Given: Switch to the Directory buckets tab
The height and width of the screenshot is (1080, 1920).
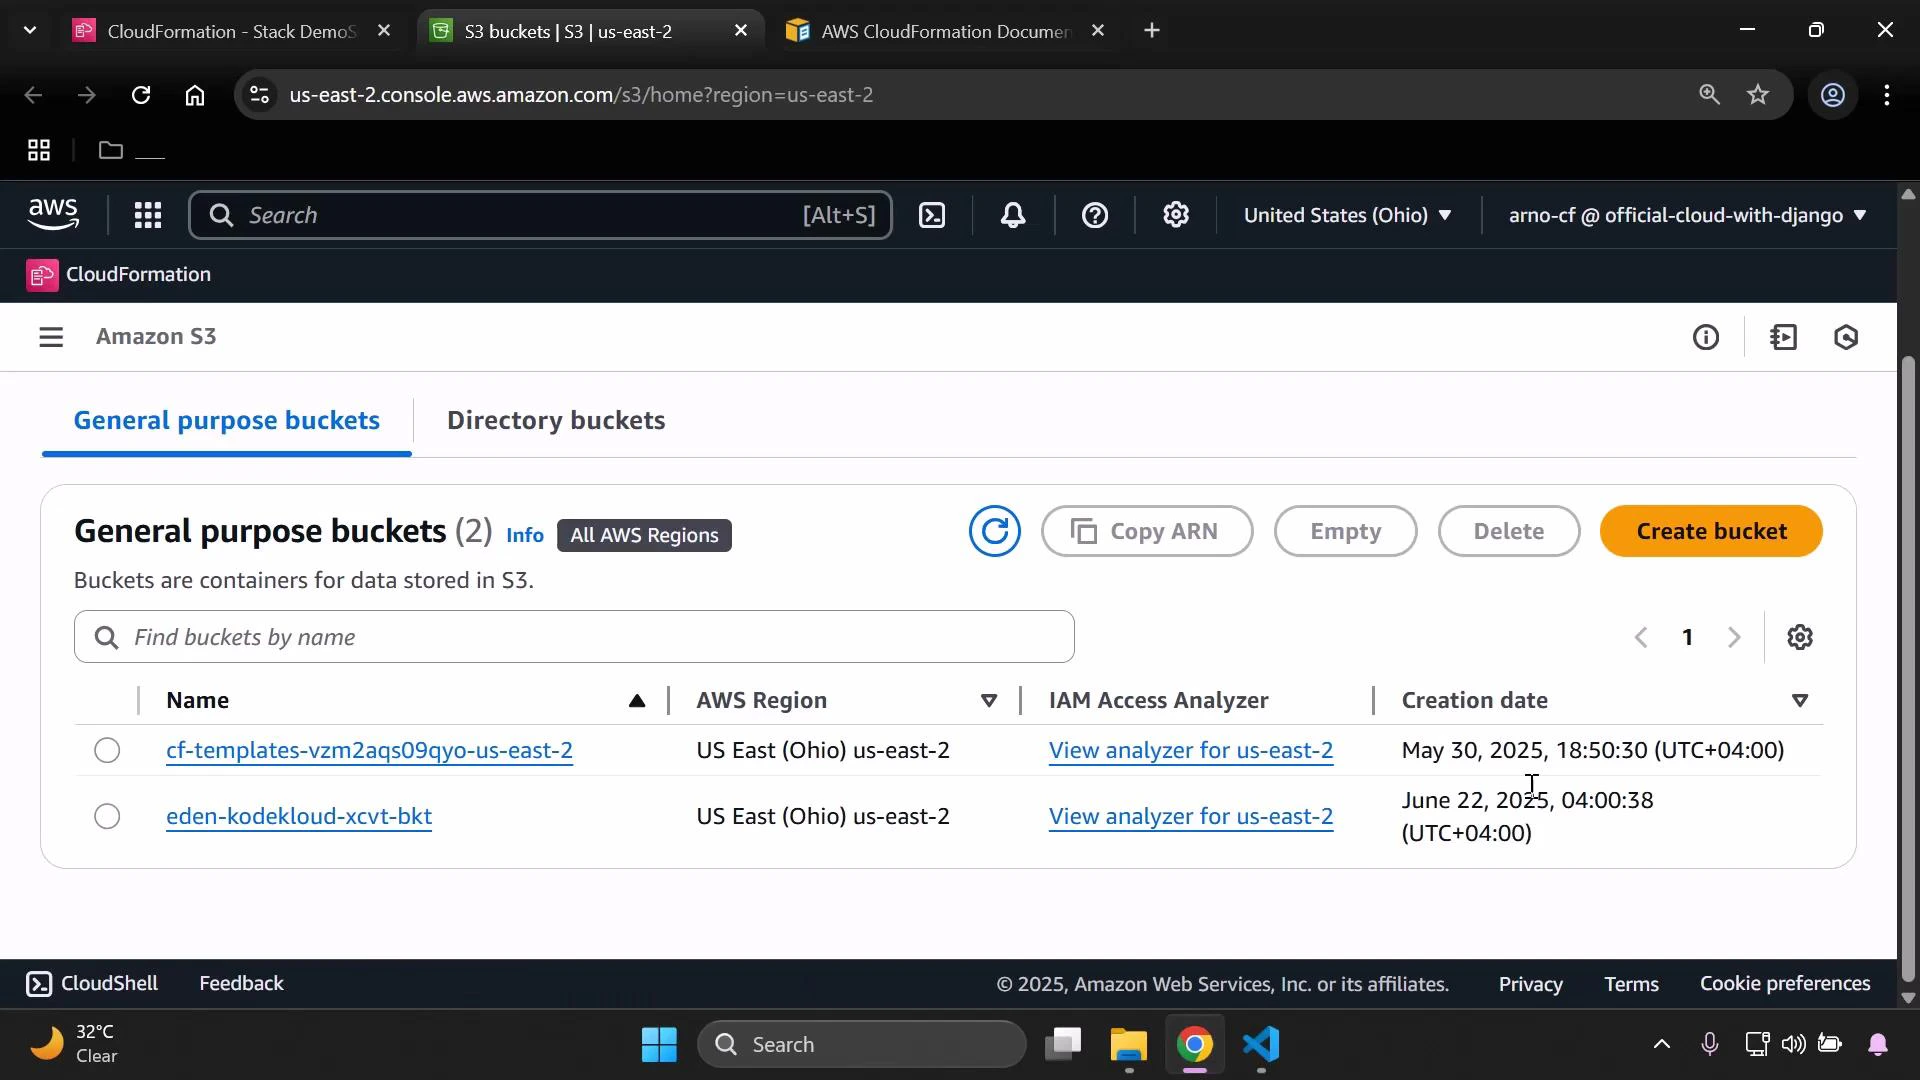Looking at the screenshot, I should (556, 420).
